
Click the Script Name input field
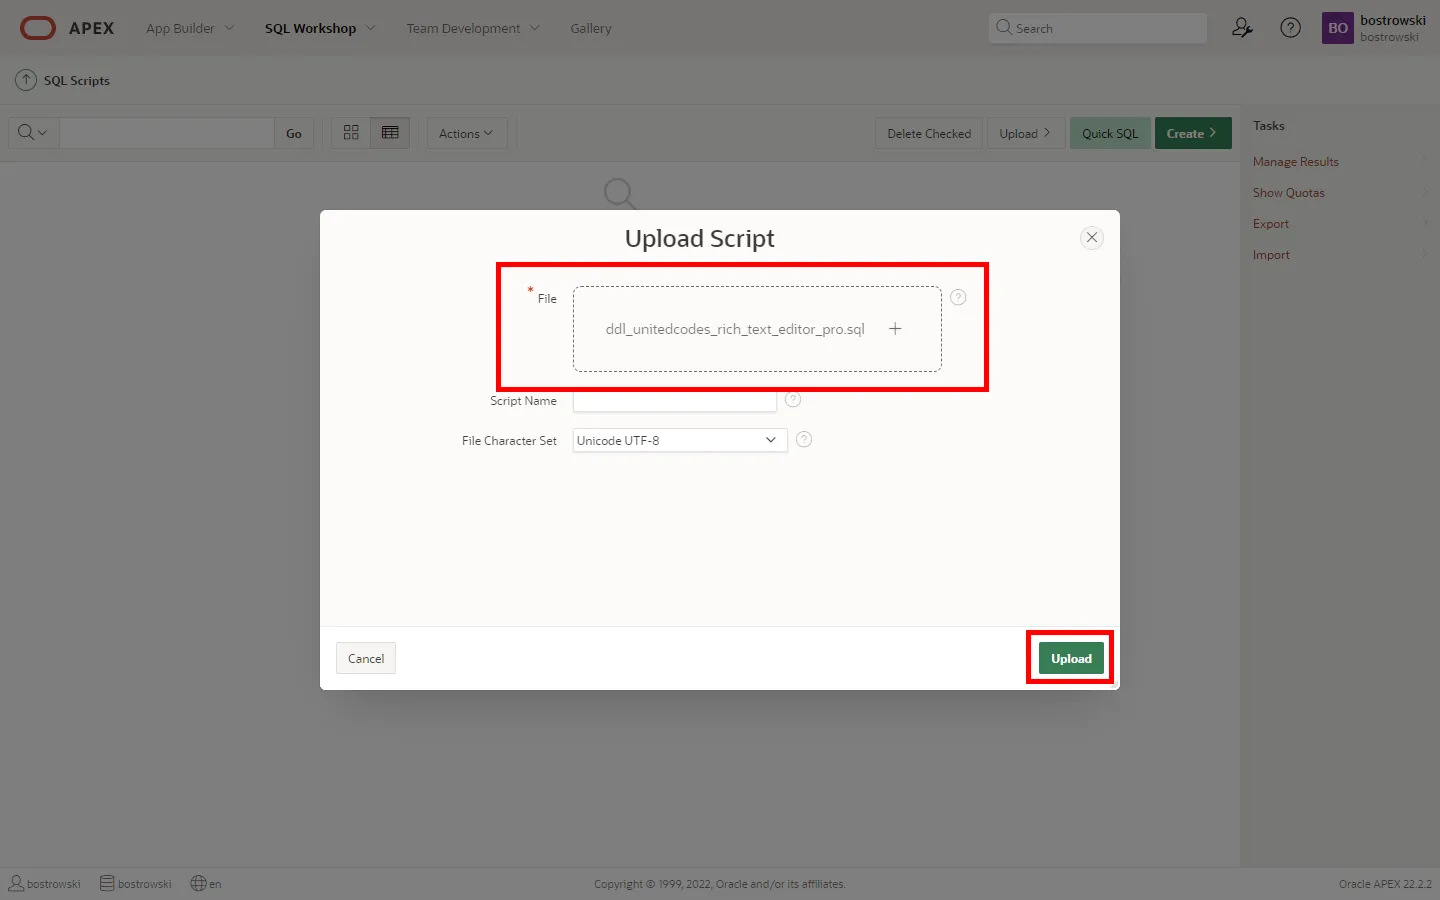click(x=674, y=402)
